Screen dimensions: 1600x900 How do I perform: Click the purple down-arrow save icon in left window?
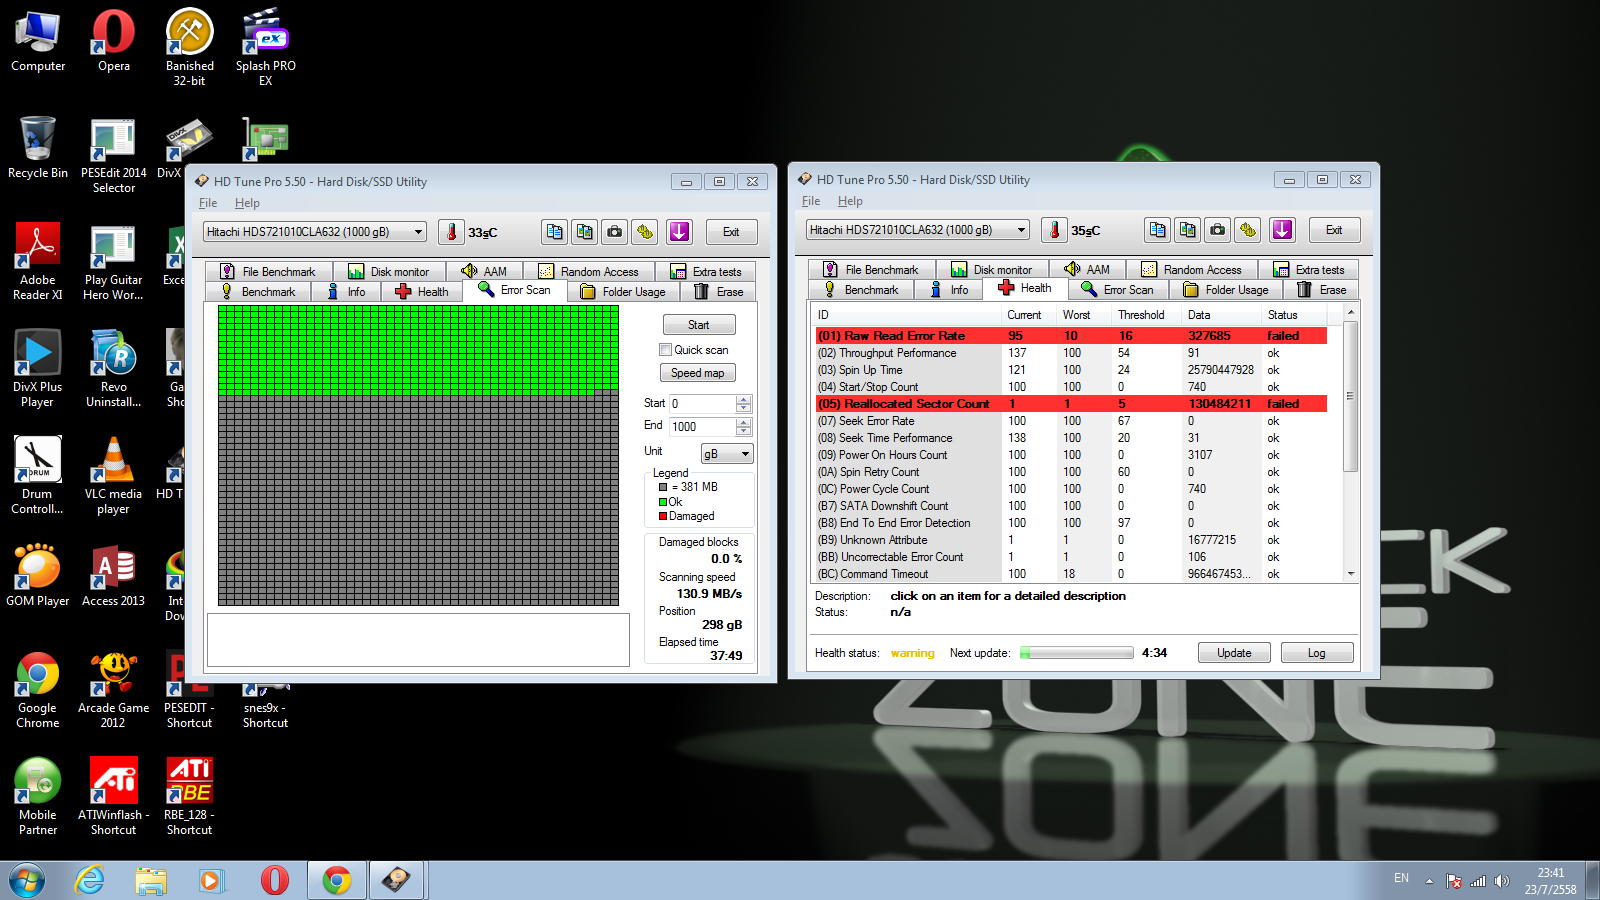pos(679,232)
